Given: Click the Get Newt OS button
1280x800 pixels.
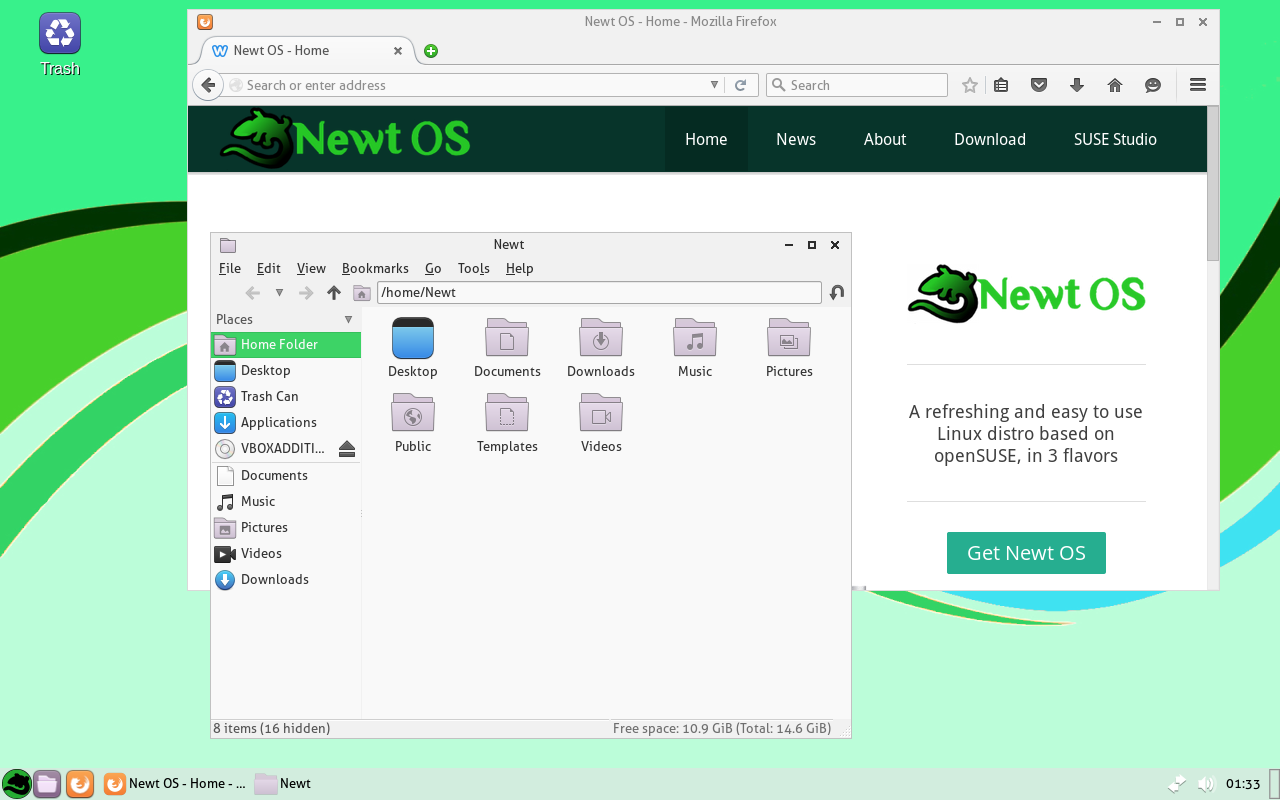Looking at the screenshot, I should pyautogui.click(x=1026, y=553).
